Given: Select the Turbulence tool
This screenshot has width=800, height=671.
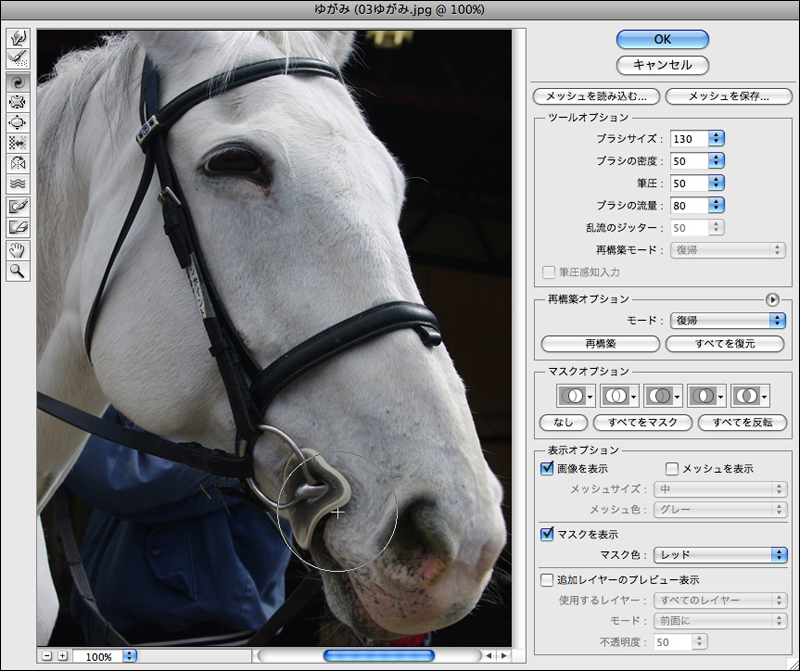Looking at the screenshot, I should (17, 184).
